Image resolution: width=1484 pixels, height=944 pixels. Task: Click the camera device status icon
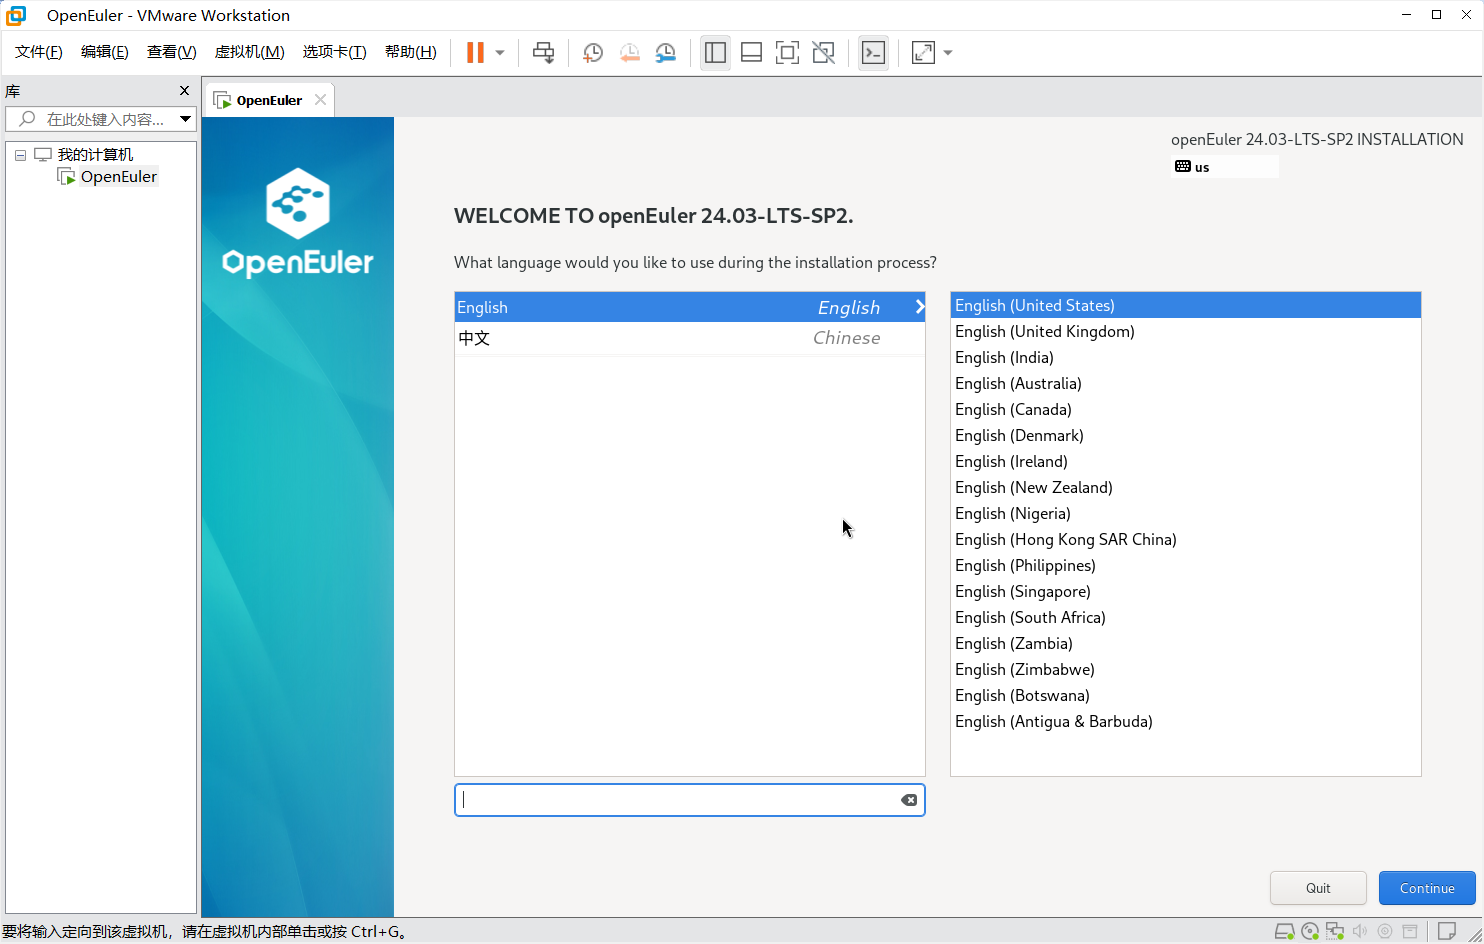pyautogui.click(x=1385, y=931)
